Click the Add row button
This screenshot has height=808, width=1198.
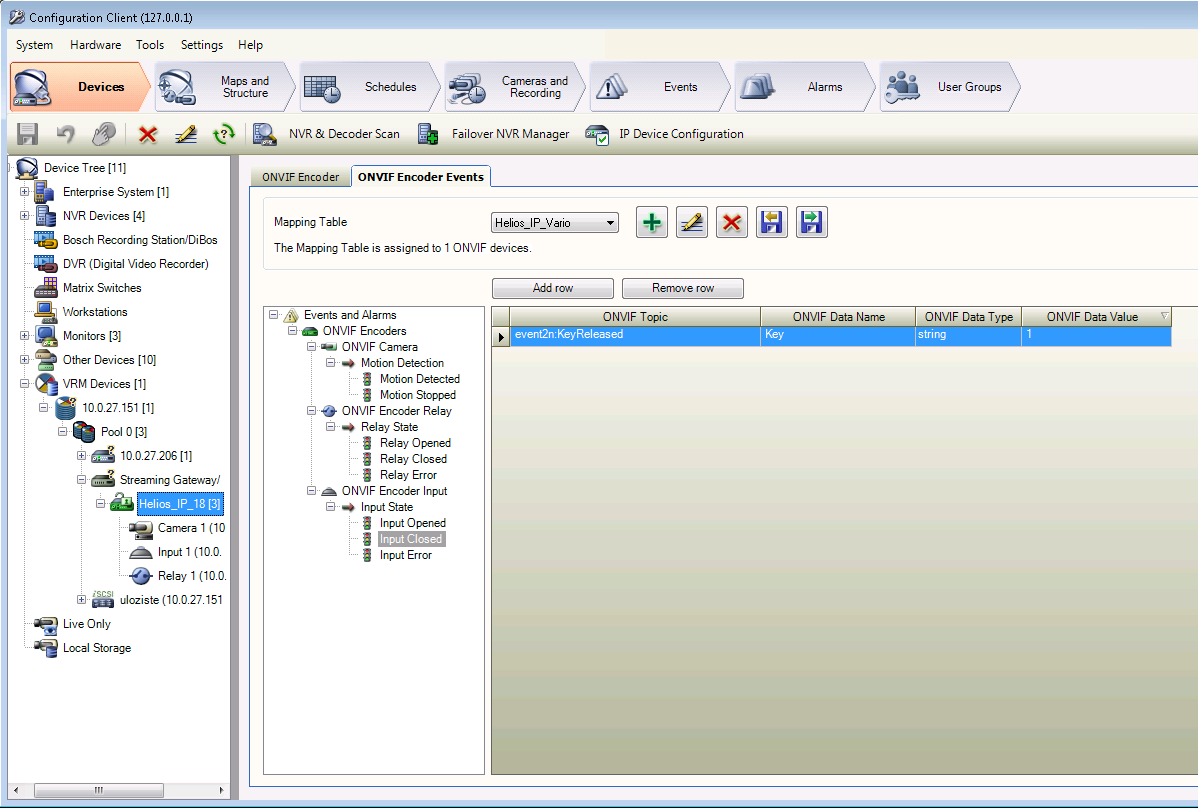553,288
